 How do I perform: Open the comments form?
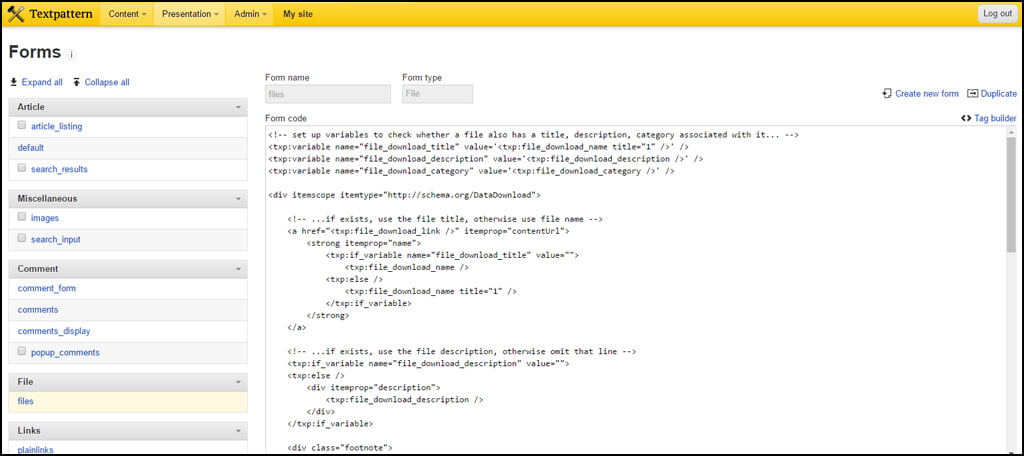pos(38,310)
